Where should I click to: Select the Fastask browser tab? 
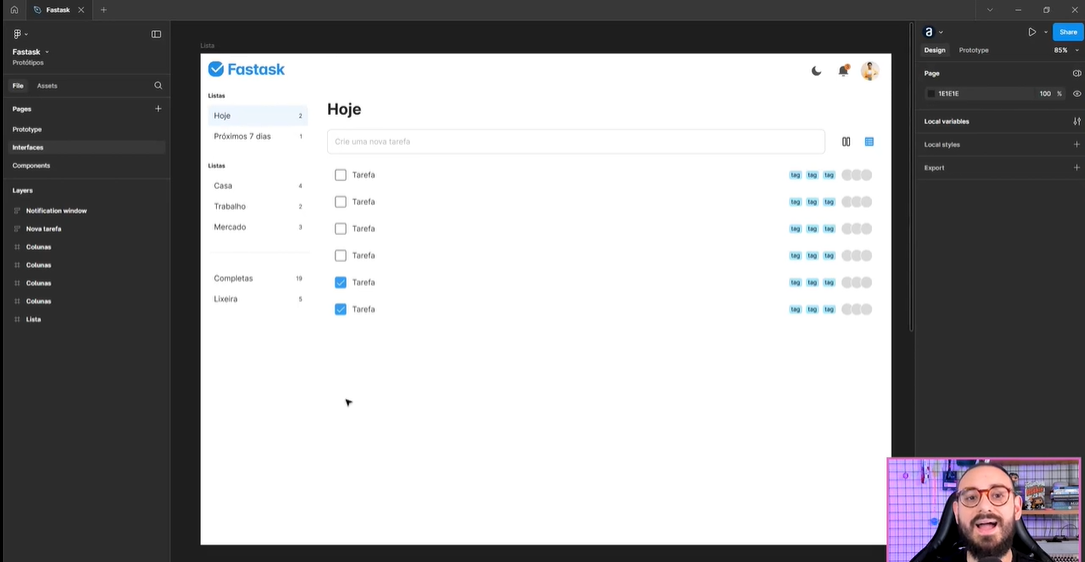coord(59,10)
